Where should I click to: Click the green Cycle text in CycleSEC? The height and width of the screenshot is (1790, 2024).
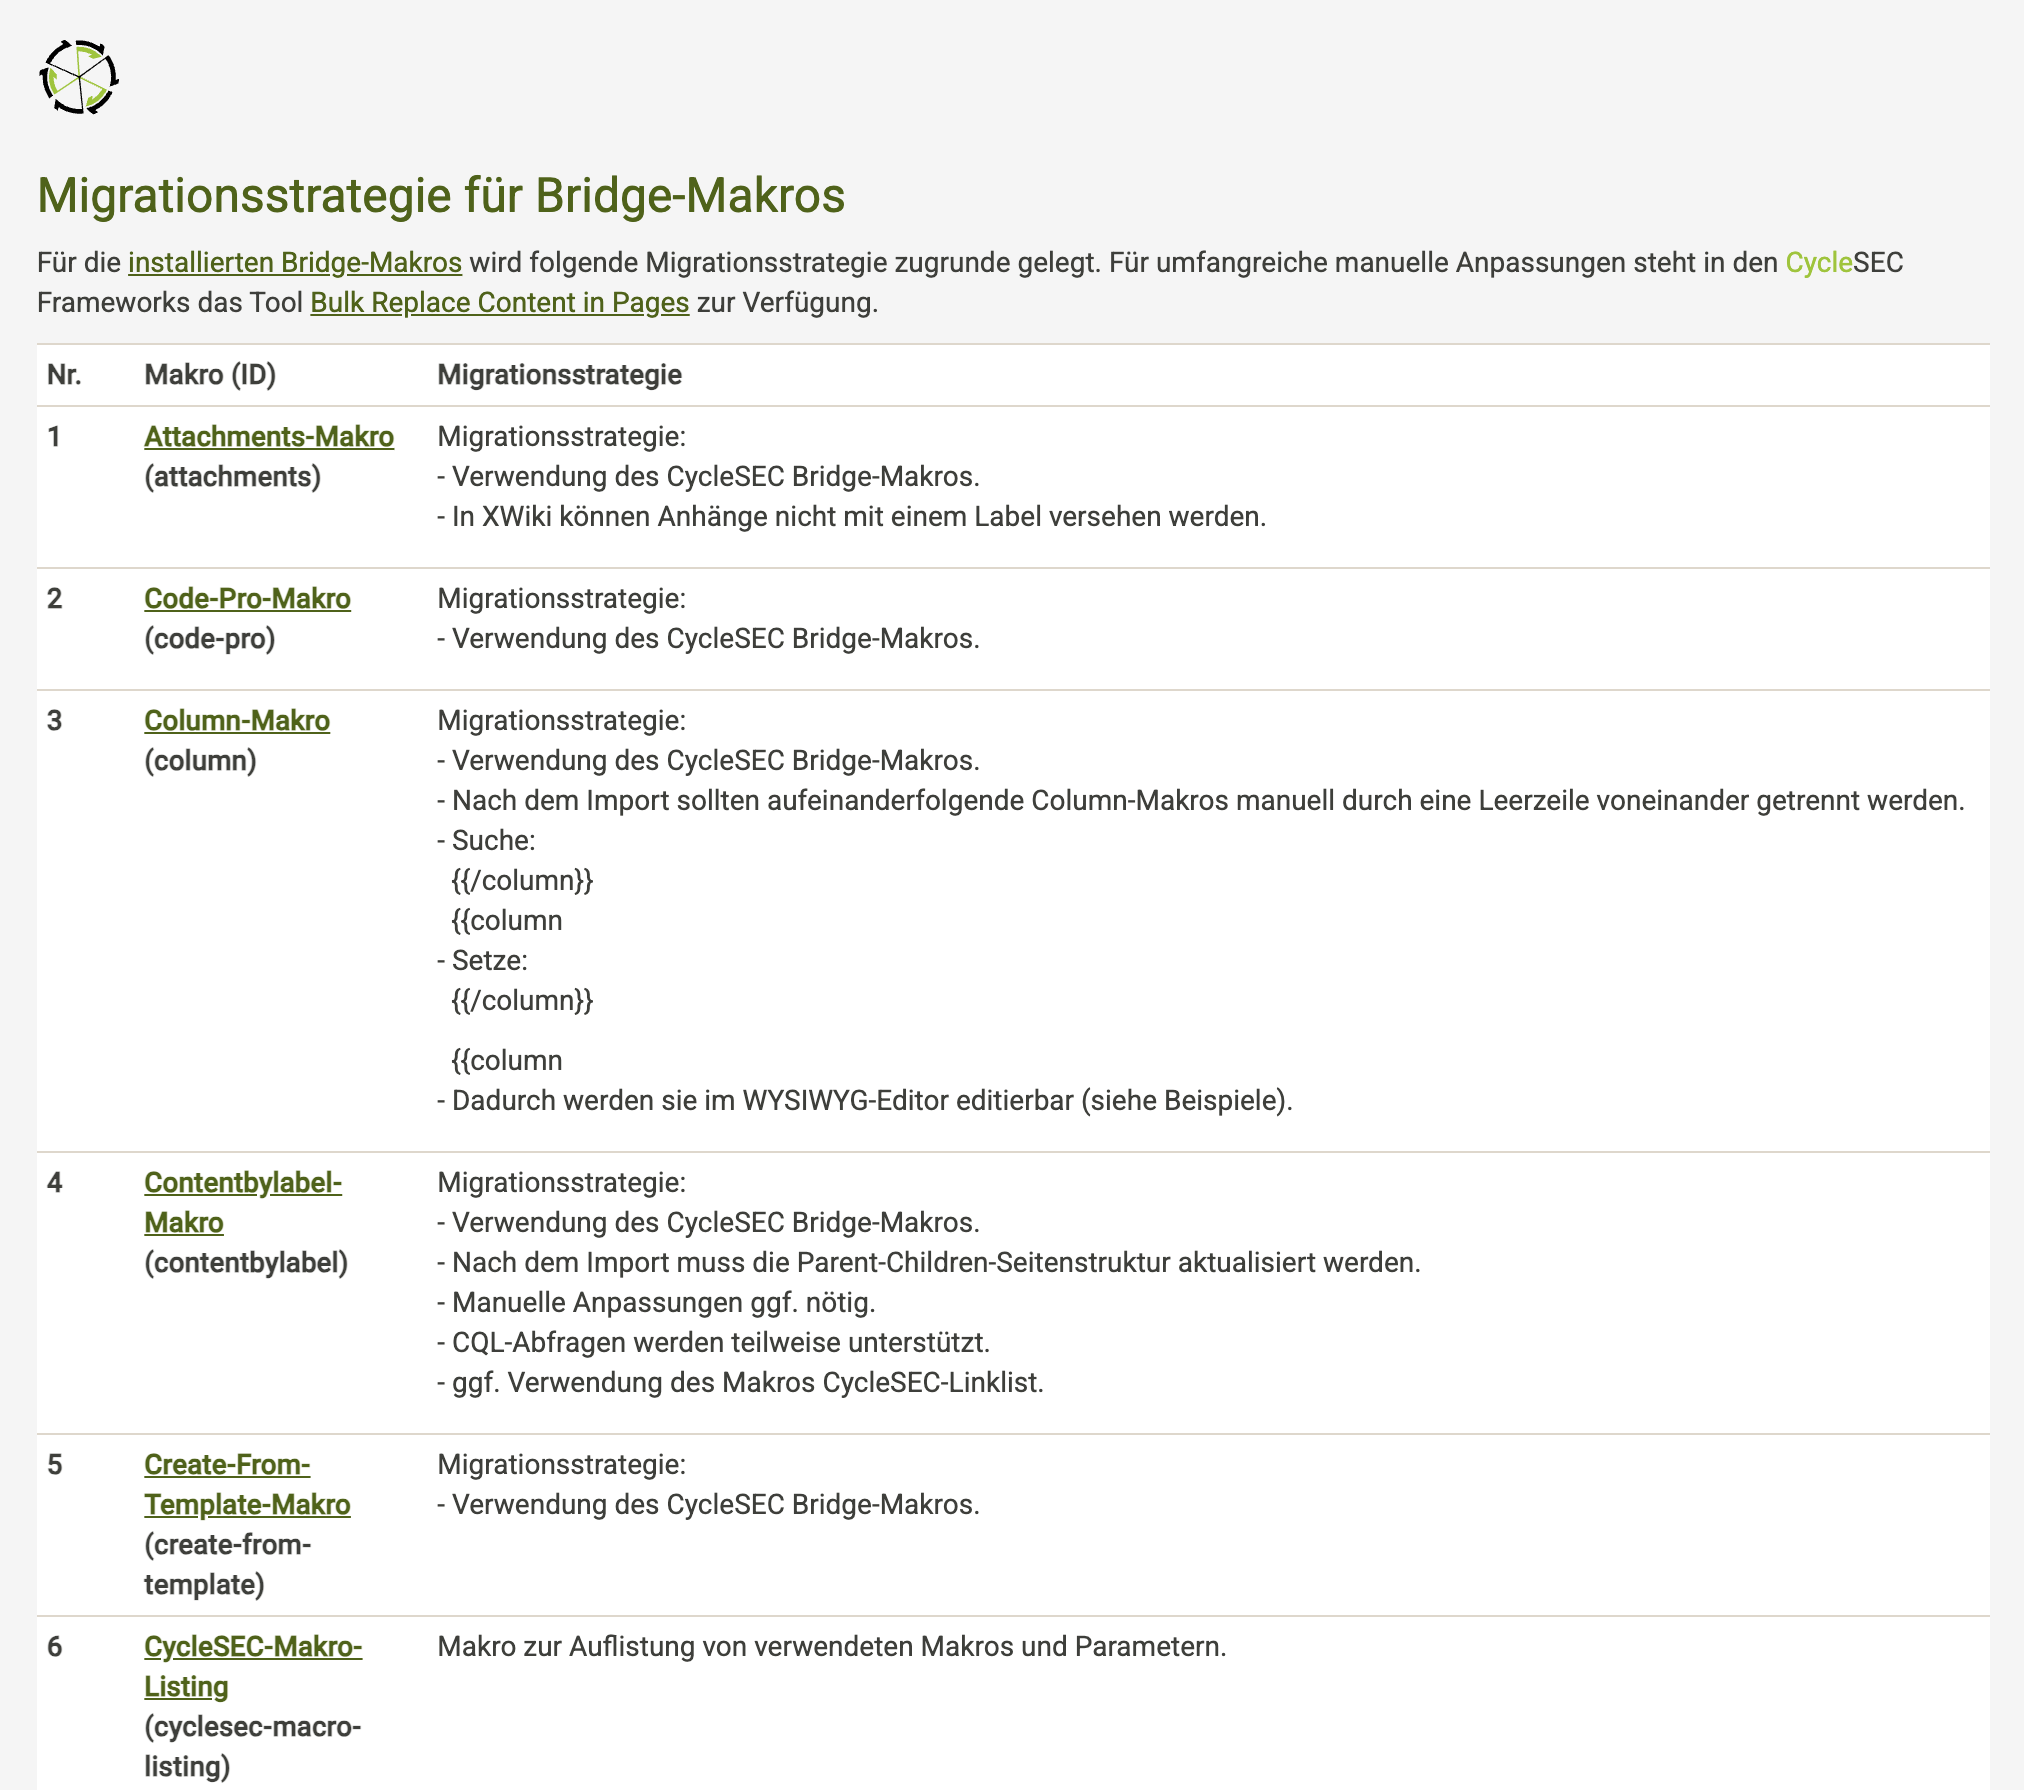click(1817, 262)
